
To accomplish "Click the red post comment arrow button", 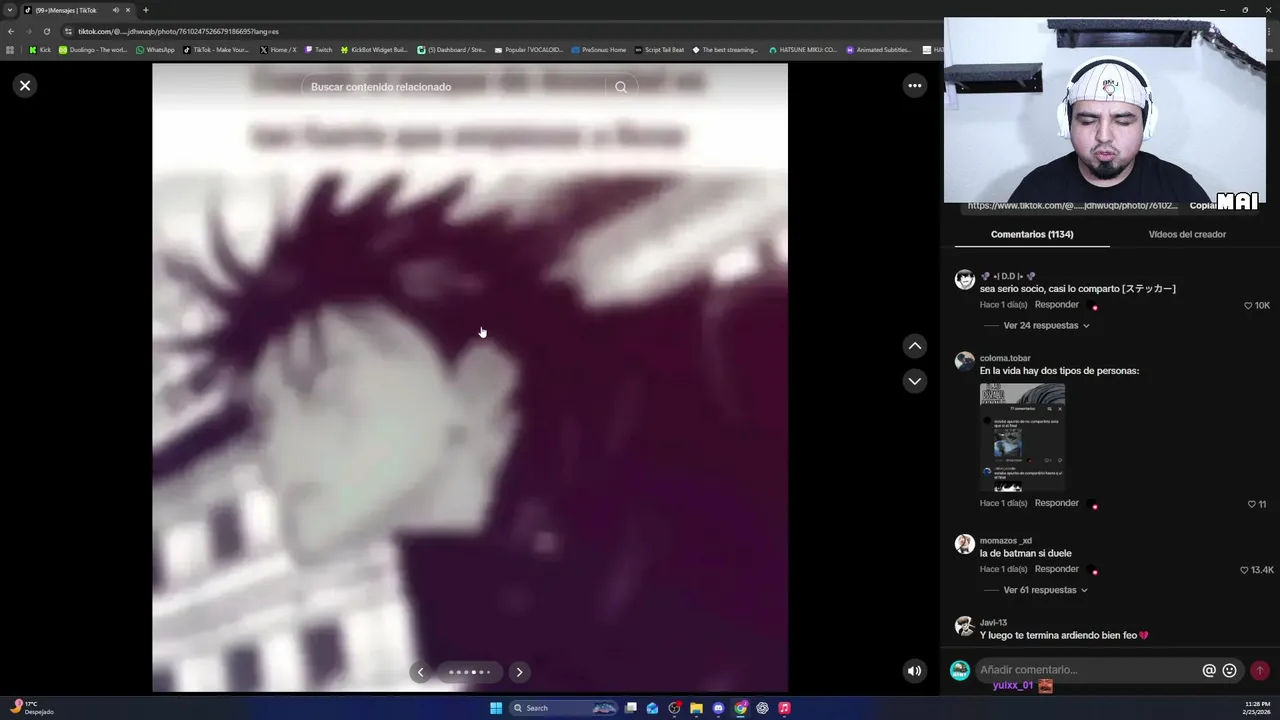I will tap(1259, 670).
